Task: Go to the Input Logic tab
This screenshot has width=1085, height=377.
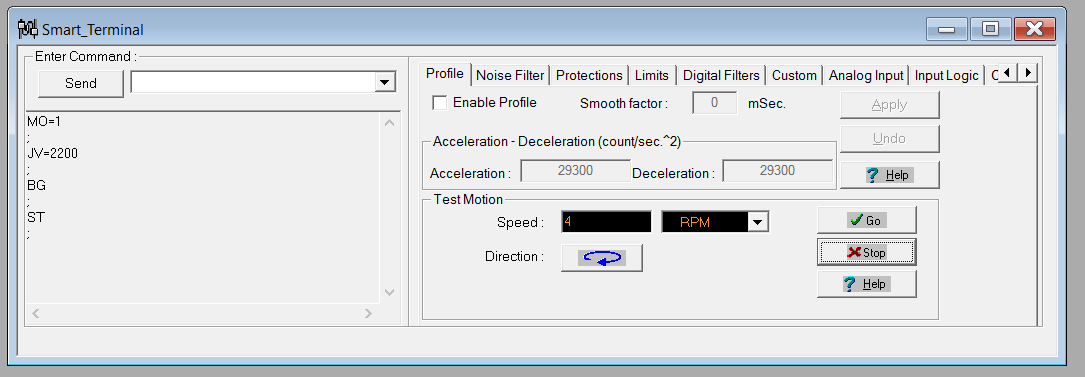Action: tap(946, 75)
